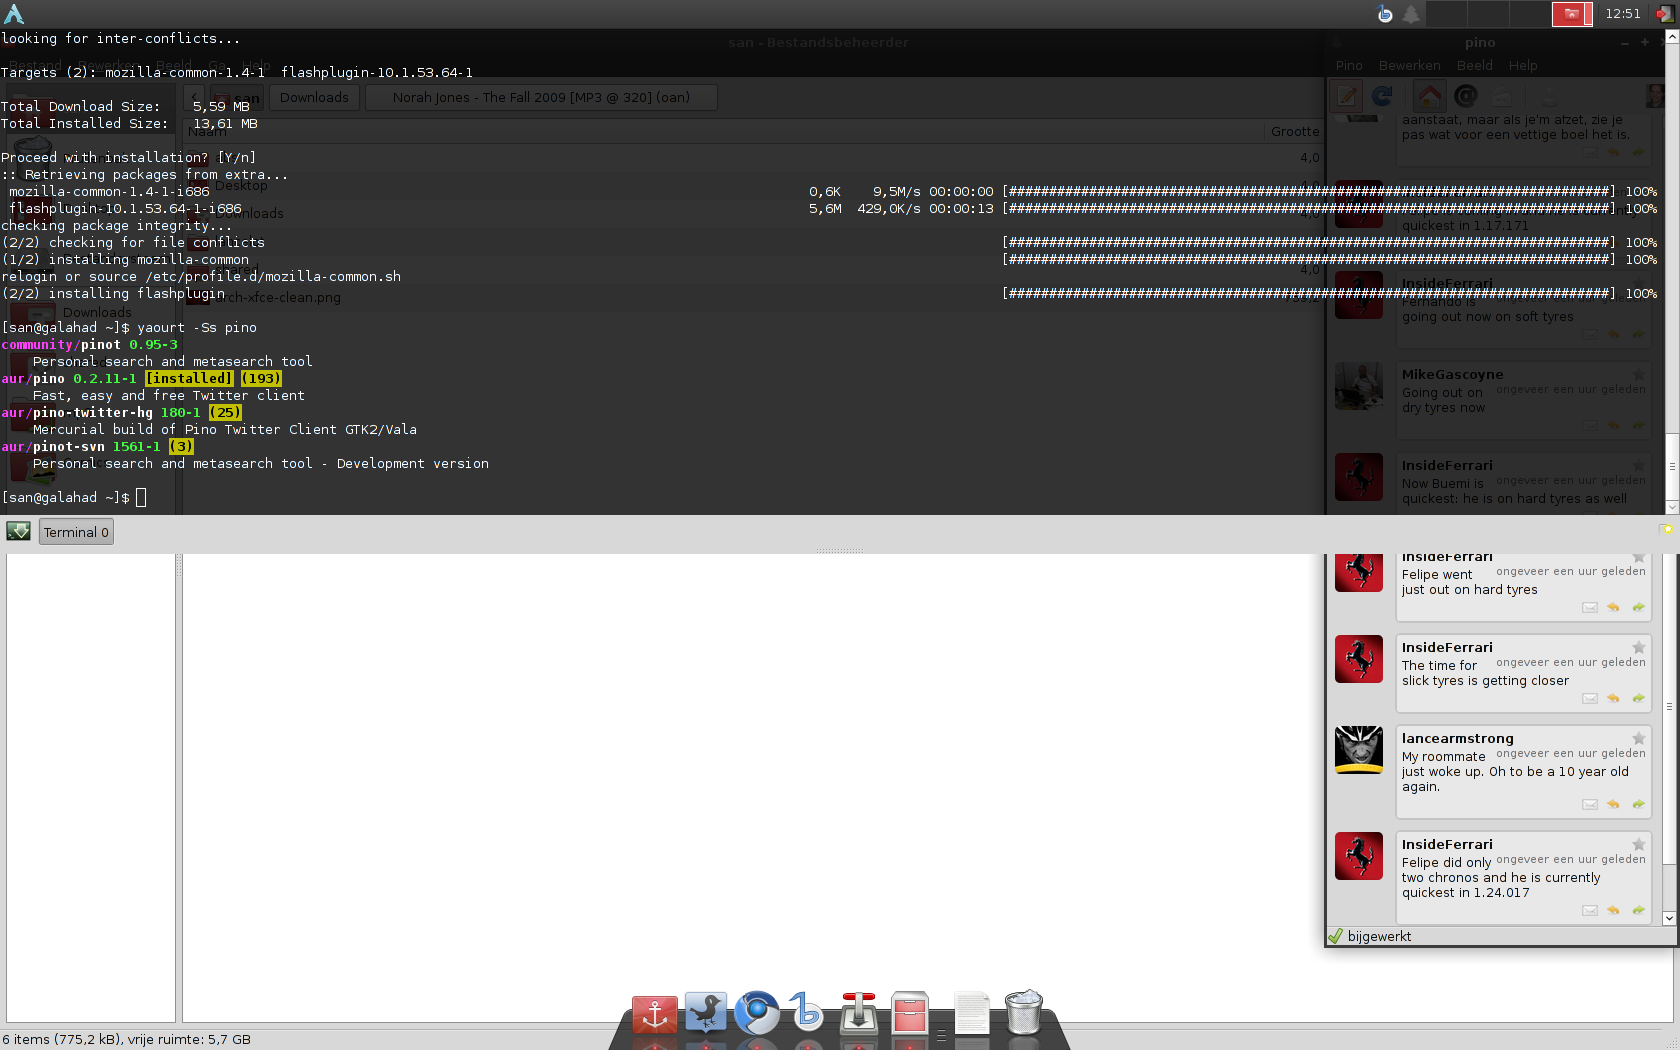Image resolution: width=1680 pixels, height=1050 pixels.
Task: Reply to the 'Felipe did only two chronos' tweet
Action: 1613,910
